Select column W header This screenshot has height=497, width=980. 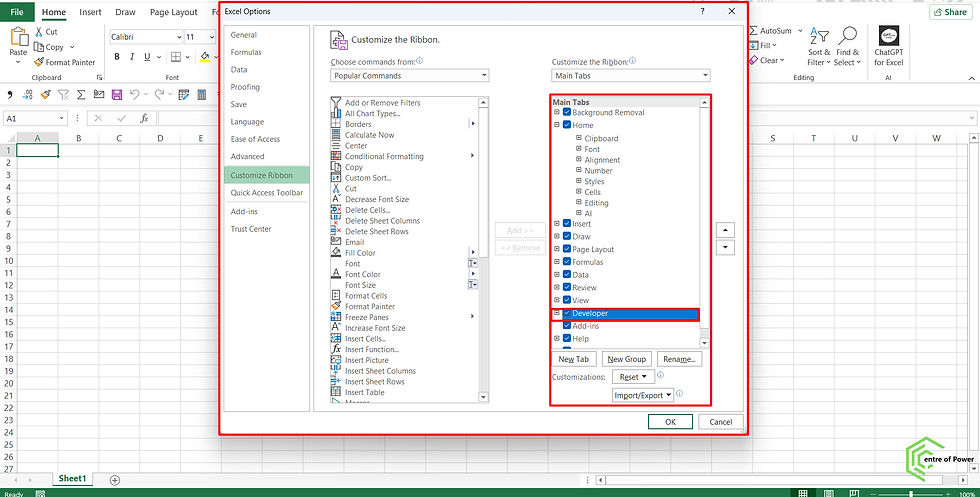936,138
